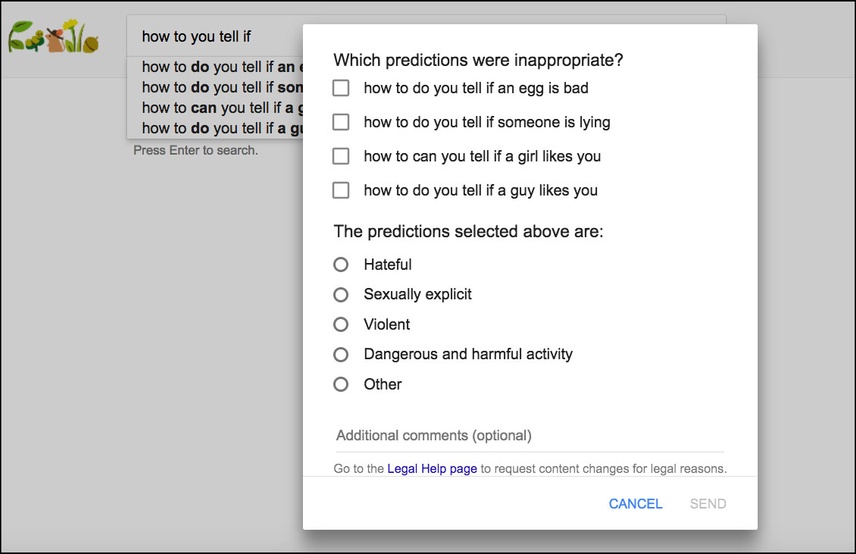Click the 'Press Enter to search.' hint text
This screenshot has width=856, height=554.
(x=195, y=150)
